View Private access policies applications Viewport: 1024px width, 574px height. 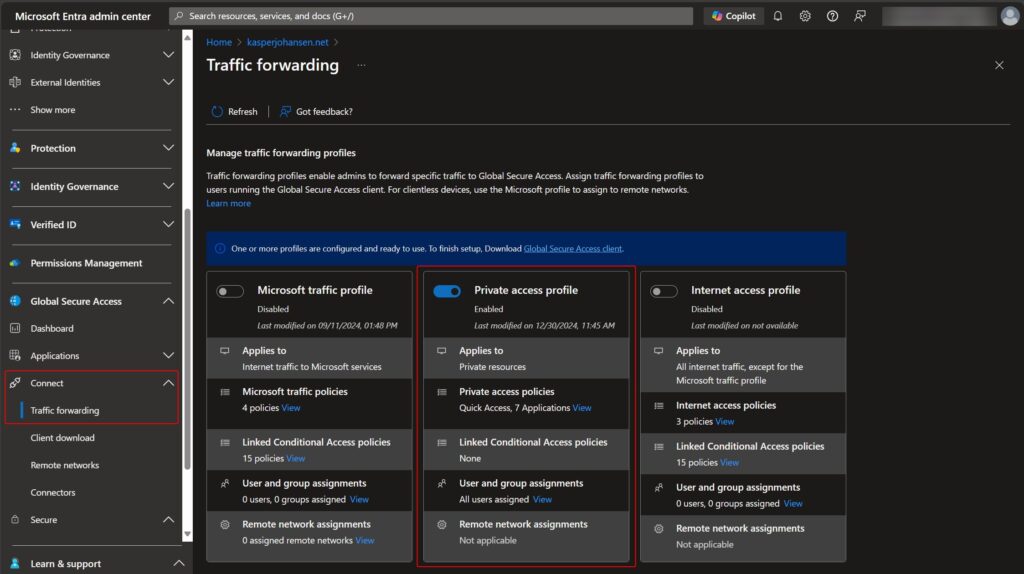tap(582, 407)
